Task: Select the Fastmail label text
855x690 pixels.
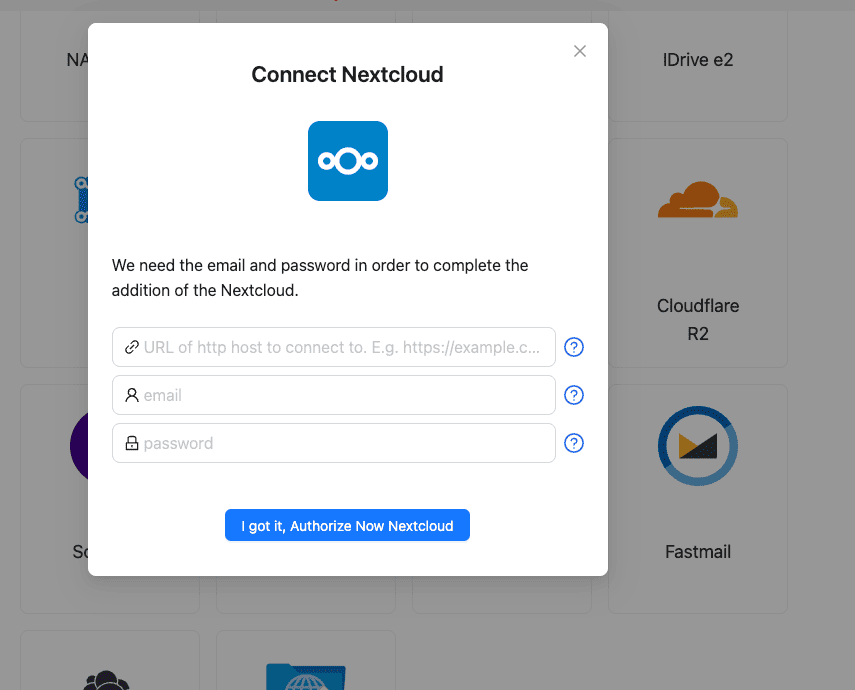Action: click(697, 551)
